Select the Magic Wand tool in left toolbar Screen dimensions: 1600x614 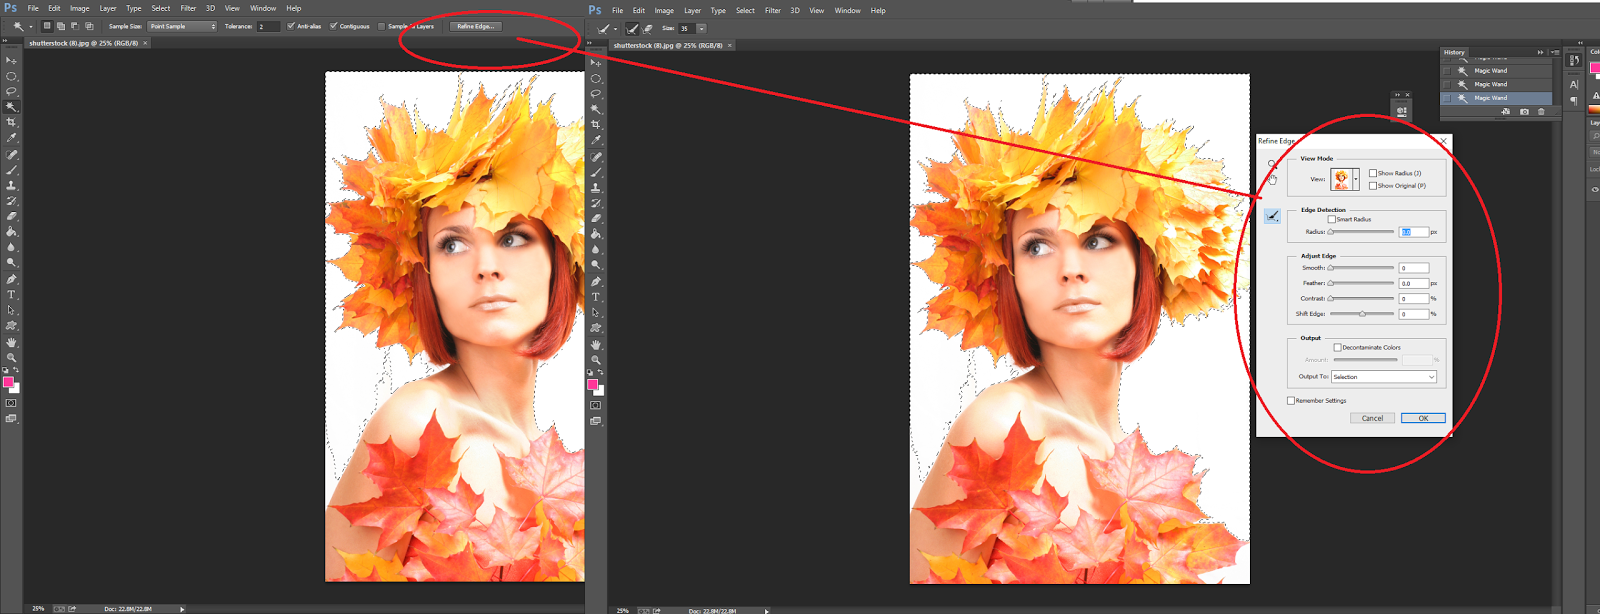(11, 107)
